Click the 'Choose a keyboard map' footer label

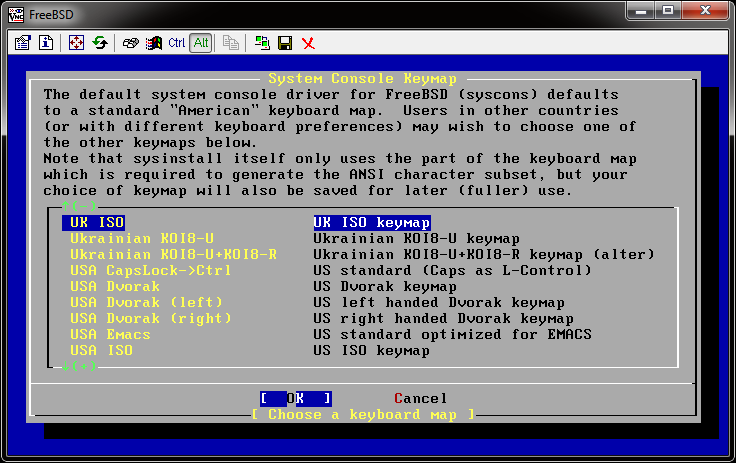coord(363,415)
